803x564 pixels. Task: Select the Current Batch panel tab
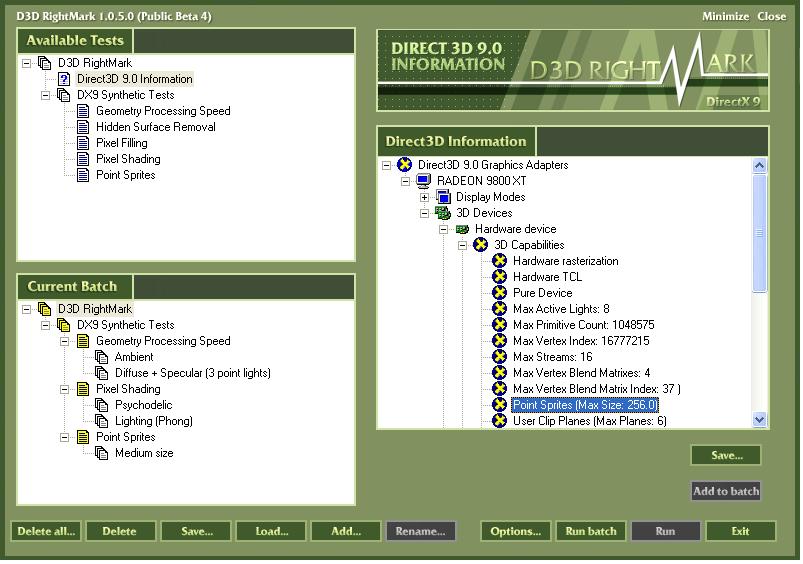tap(75, 286)
